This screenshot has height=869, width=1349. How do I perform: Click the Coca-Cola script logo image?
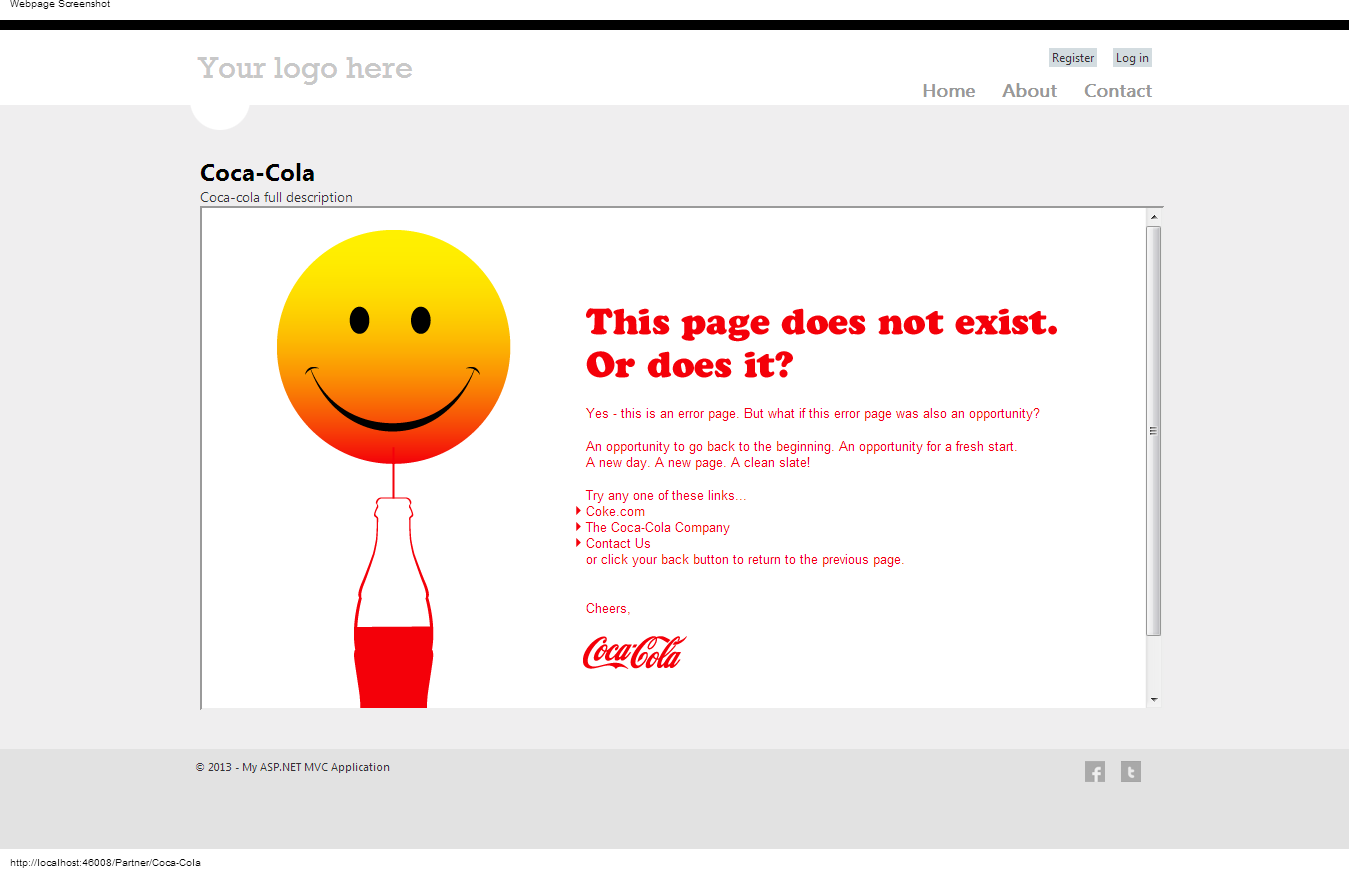(634, 652)
